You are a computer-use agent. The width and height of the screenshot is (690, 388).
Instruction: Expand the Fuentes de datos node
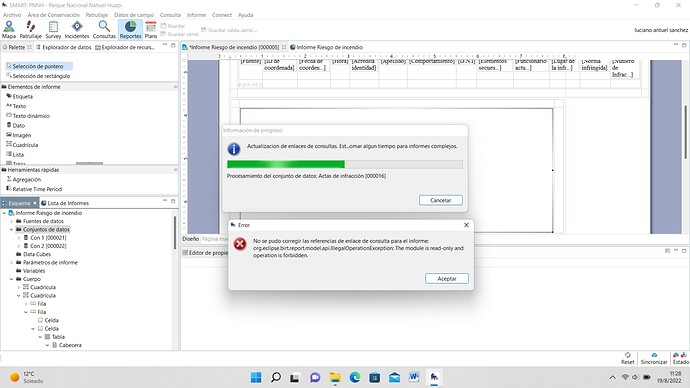click(12, 221)
